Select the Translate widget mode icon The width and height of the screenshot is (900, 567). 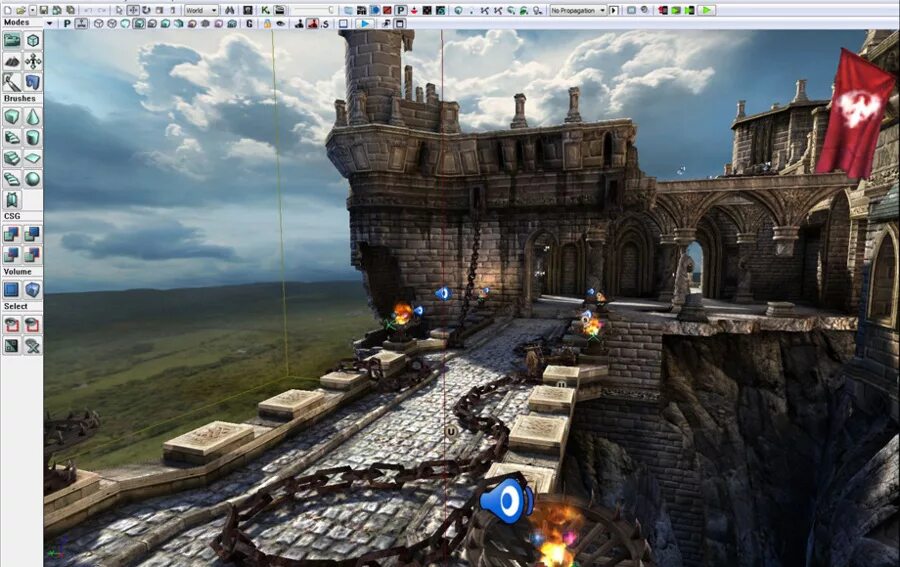point(133,10)
